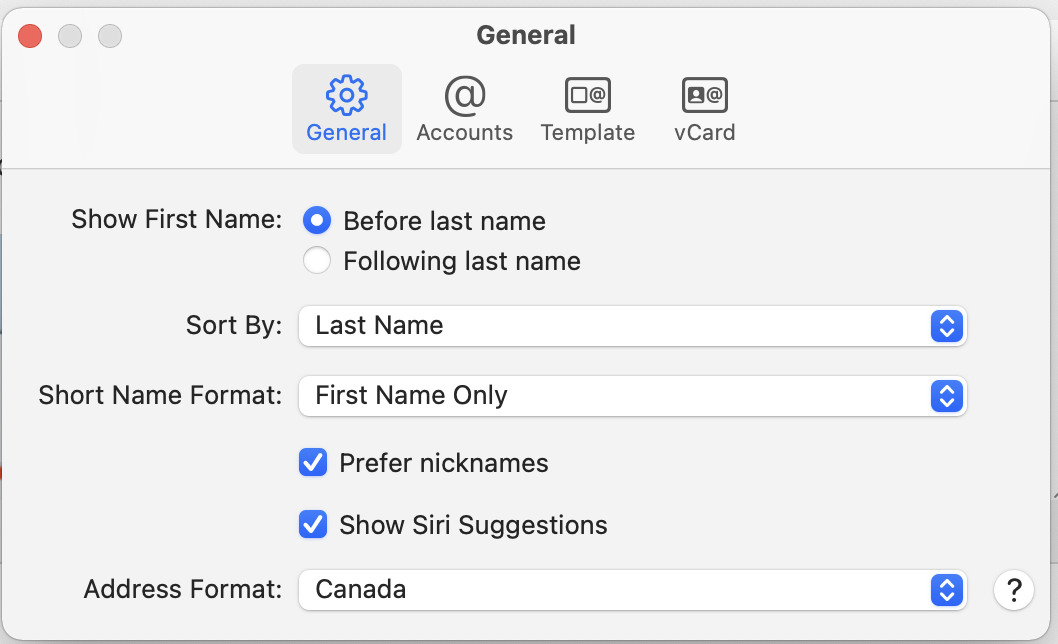
Task: Open the First Name Only dropdown
Action: (x=620, y=396)
